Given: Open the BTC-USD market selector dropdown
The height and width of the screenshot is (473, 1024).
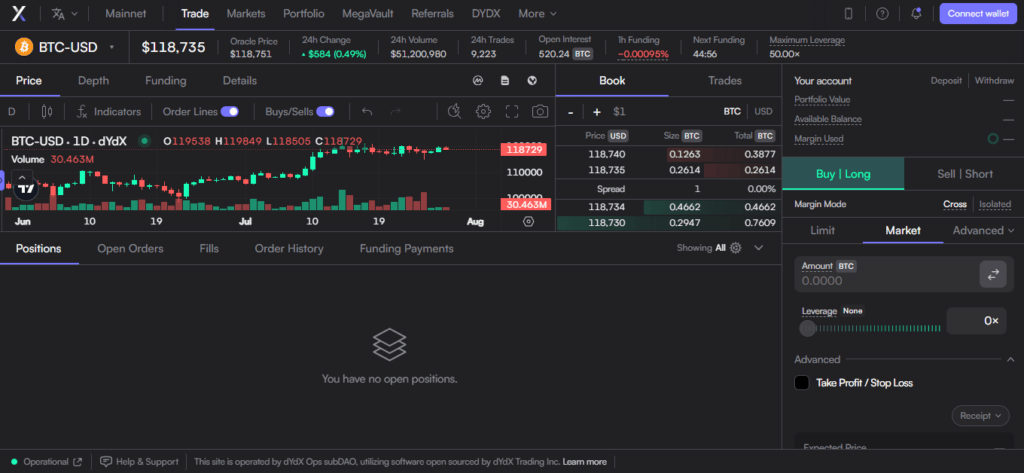Looking at the screenshot, I should pyautogui.click(x=65, y=47).
